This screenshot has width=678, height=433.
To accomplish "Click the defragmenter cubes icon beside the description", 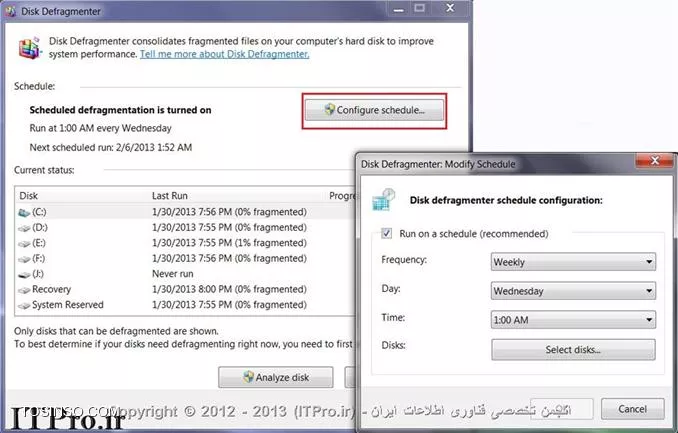I will point(29,48).
